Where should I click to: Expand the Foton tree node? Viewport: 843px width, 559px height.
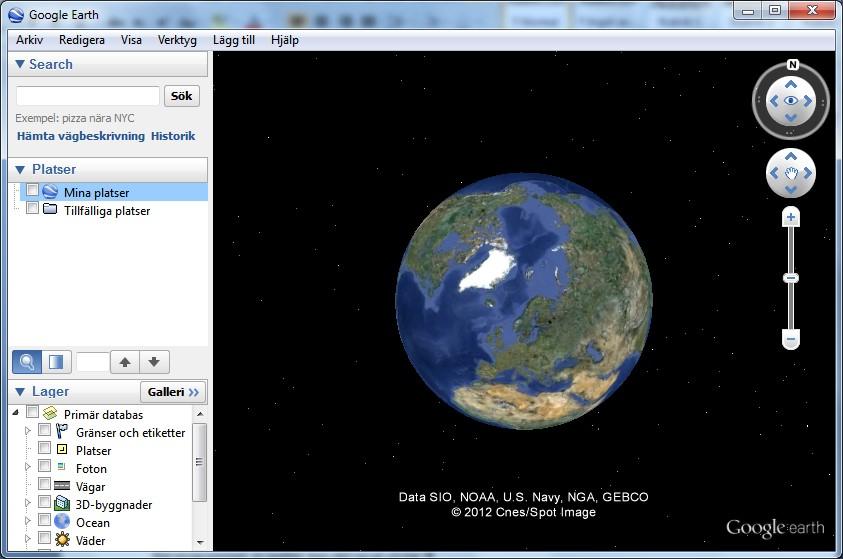(28, 467)
